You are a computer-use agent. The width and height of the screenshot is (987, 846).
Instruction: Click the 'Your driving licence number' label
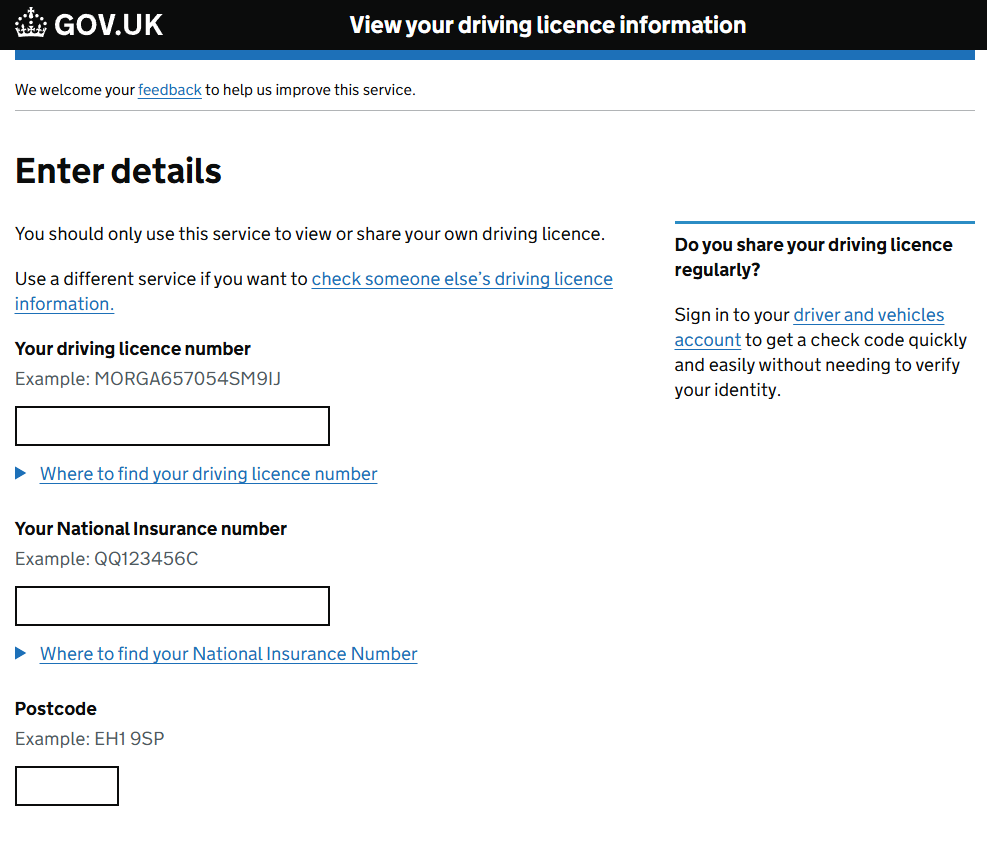(133, 349)
